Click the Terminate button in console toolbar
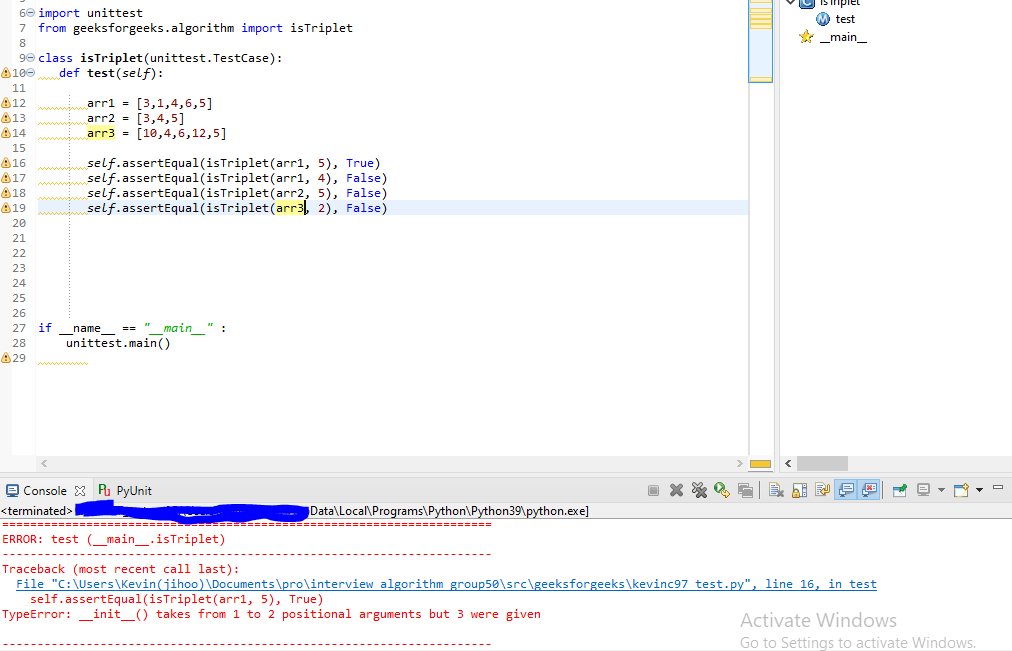The height and width of the screenshot is (651, 1012). [653, 491]
